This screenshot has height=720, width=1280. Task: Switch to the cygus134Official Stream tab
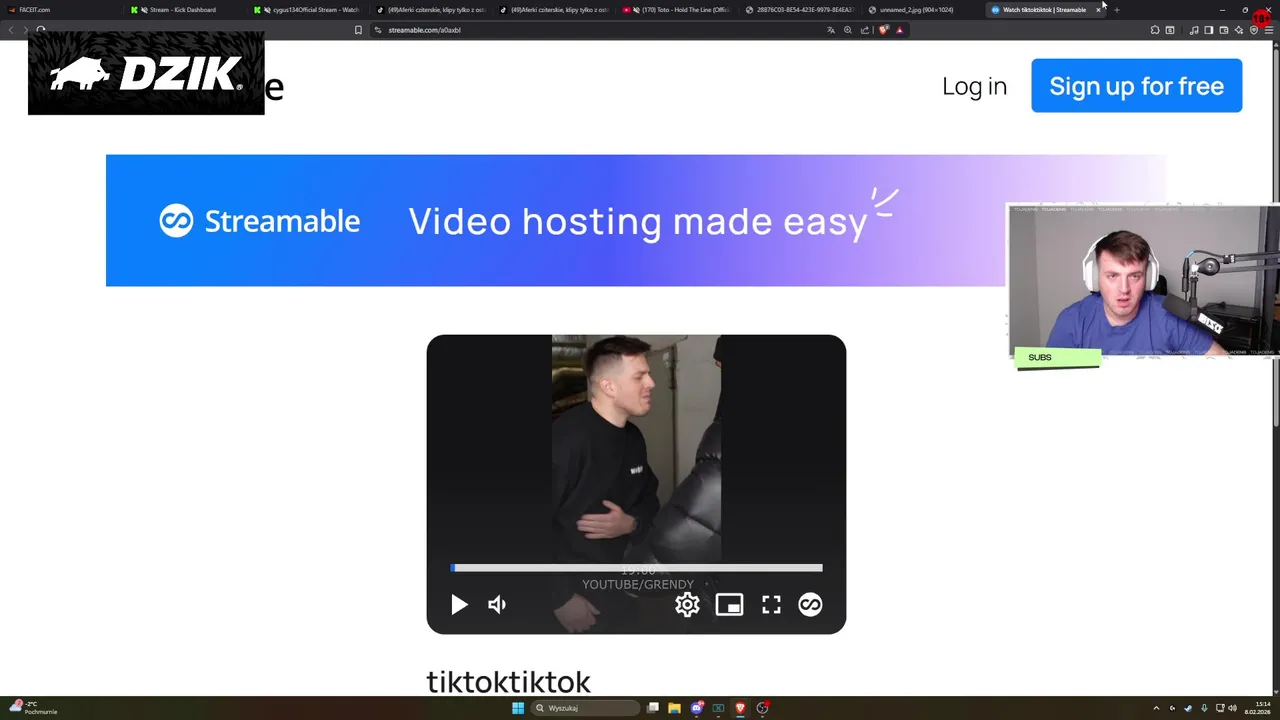[x=308, y=10]
